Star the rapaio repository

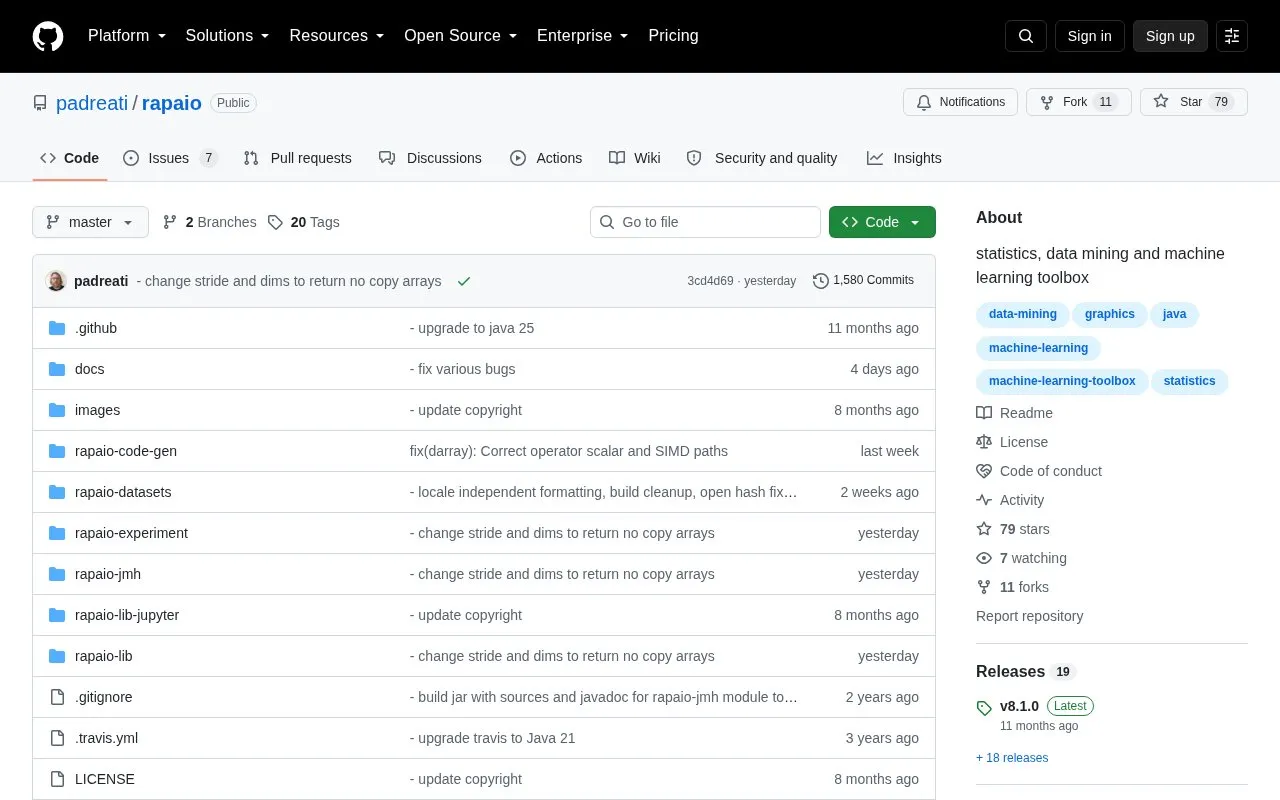click(1194, 102)
